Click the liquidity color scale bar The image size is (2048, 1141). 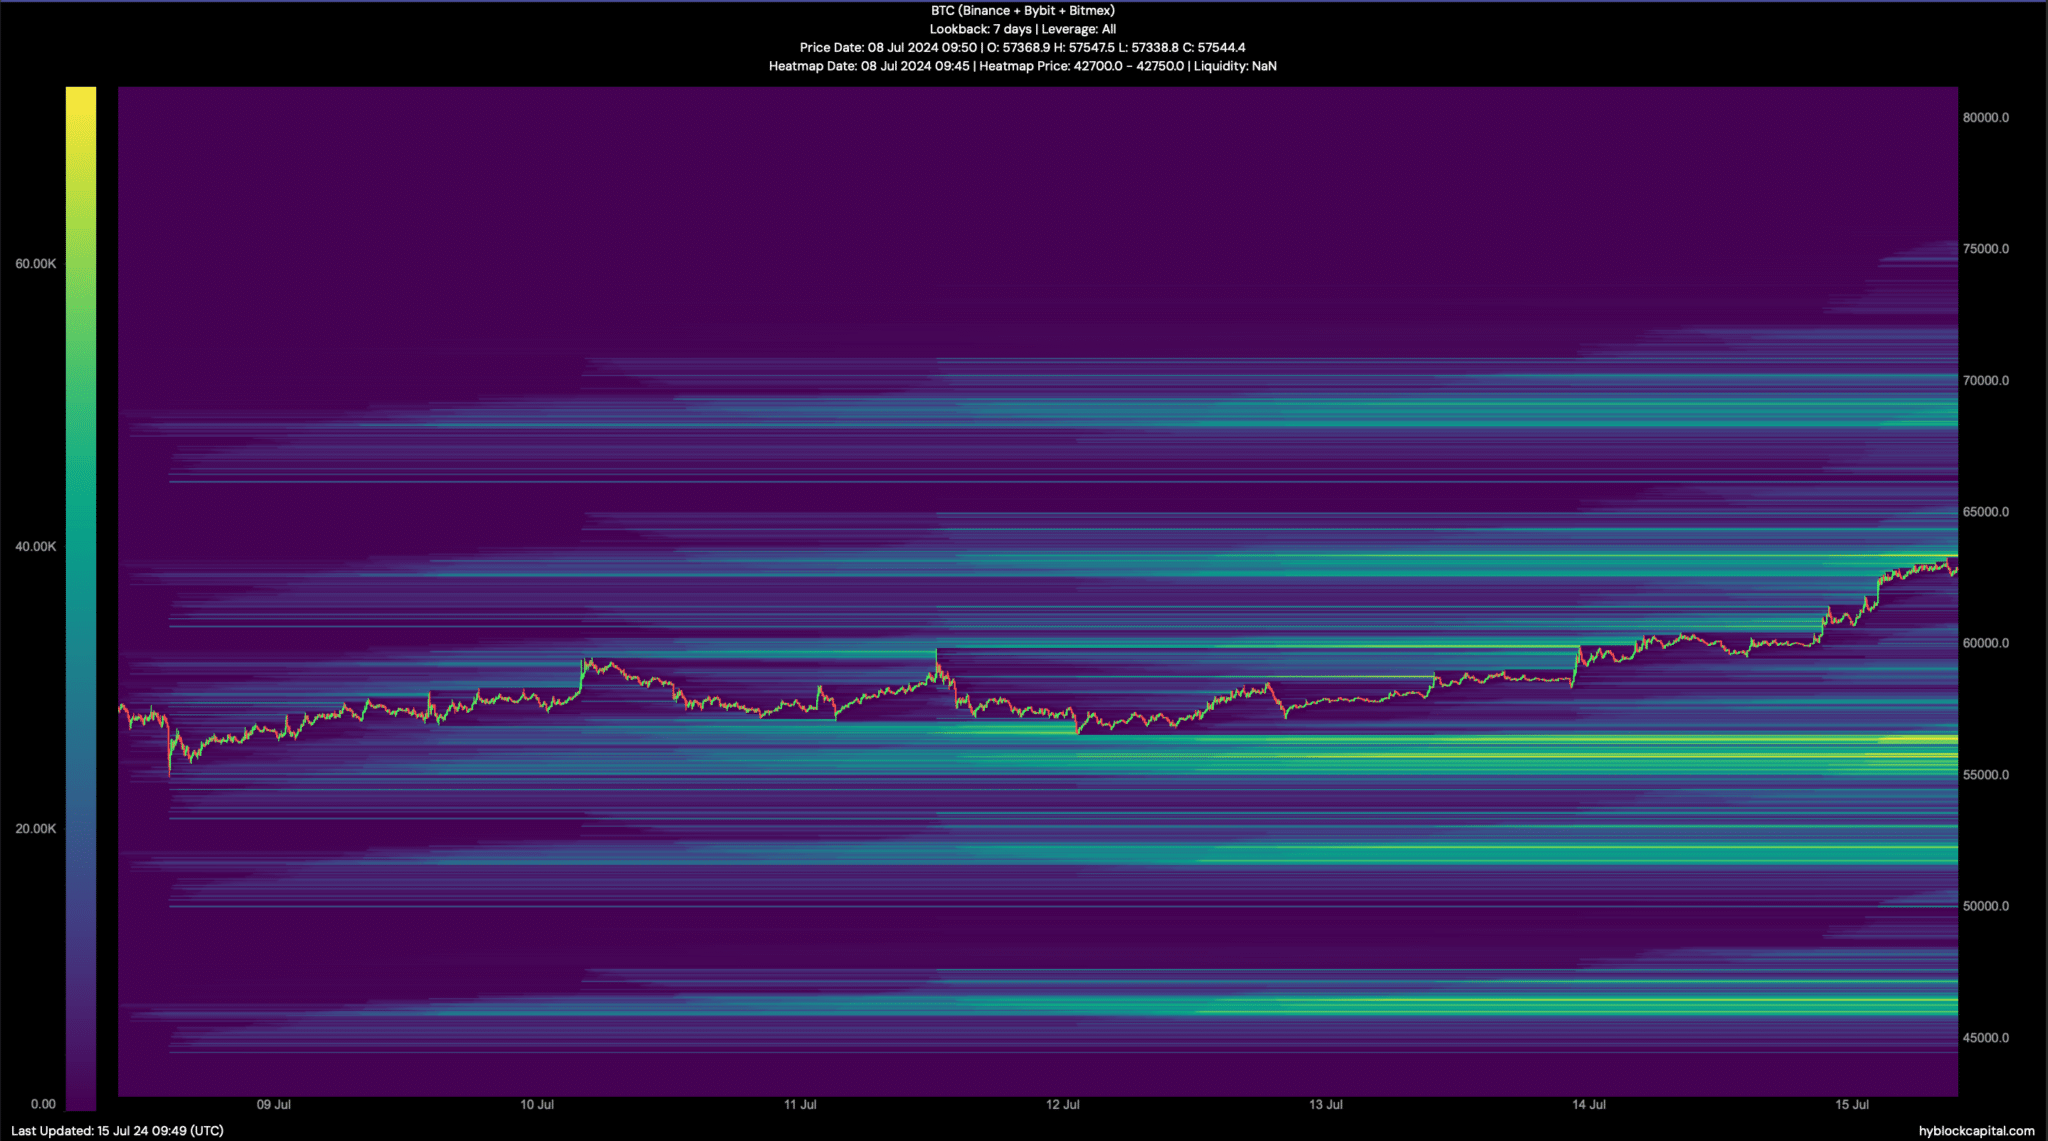[x=81, y=598]
